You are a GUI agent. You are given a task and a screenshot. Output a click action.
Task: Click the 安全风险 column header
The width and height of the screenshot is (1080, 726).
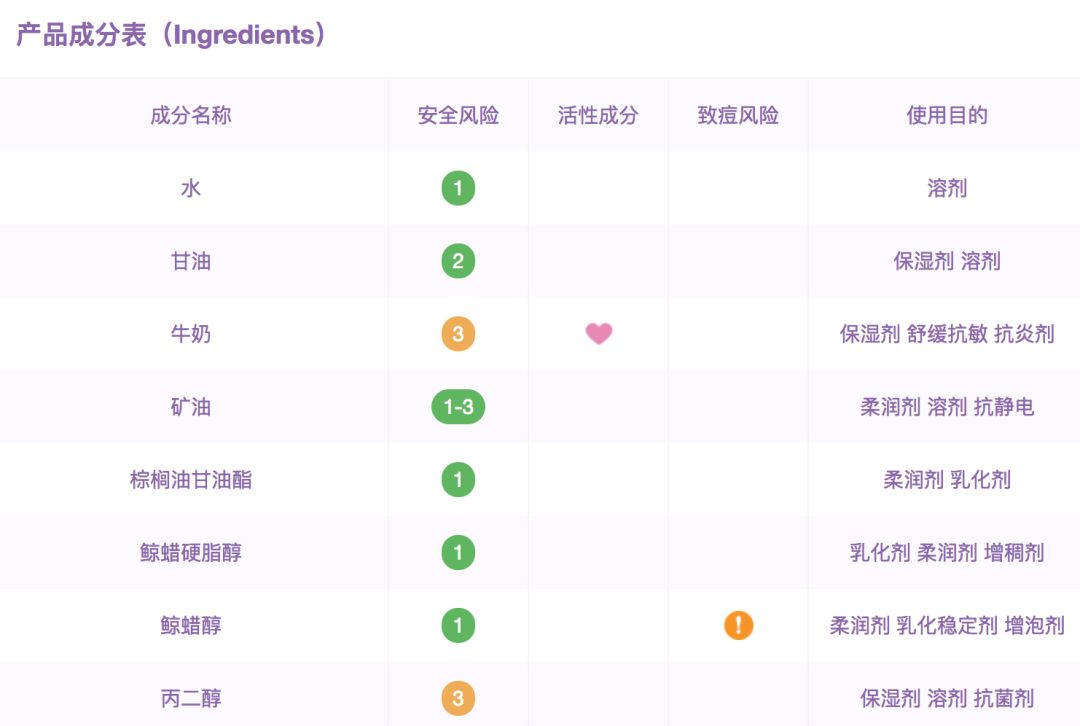tap(458, 115)
